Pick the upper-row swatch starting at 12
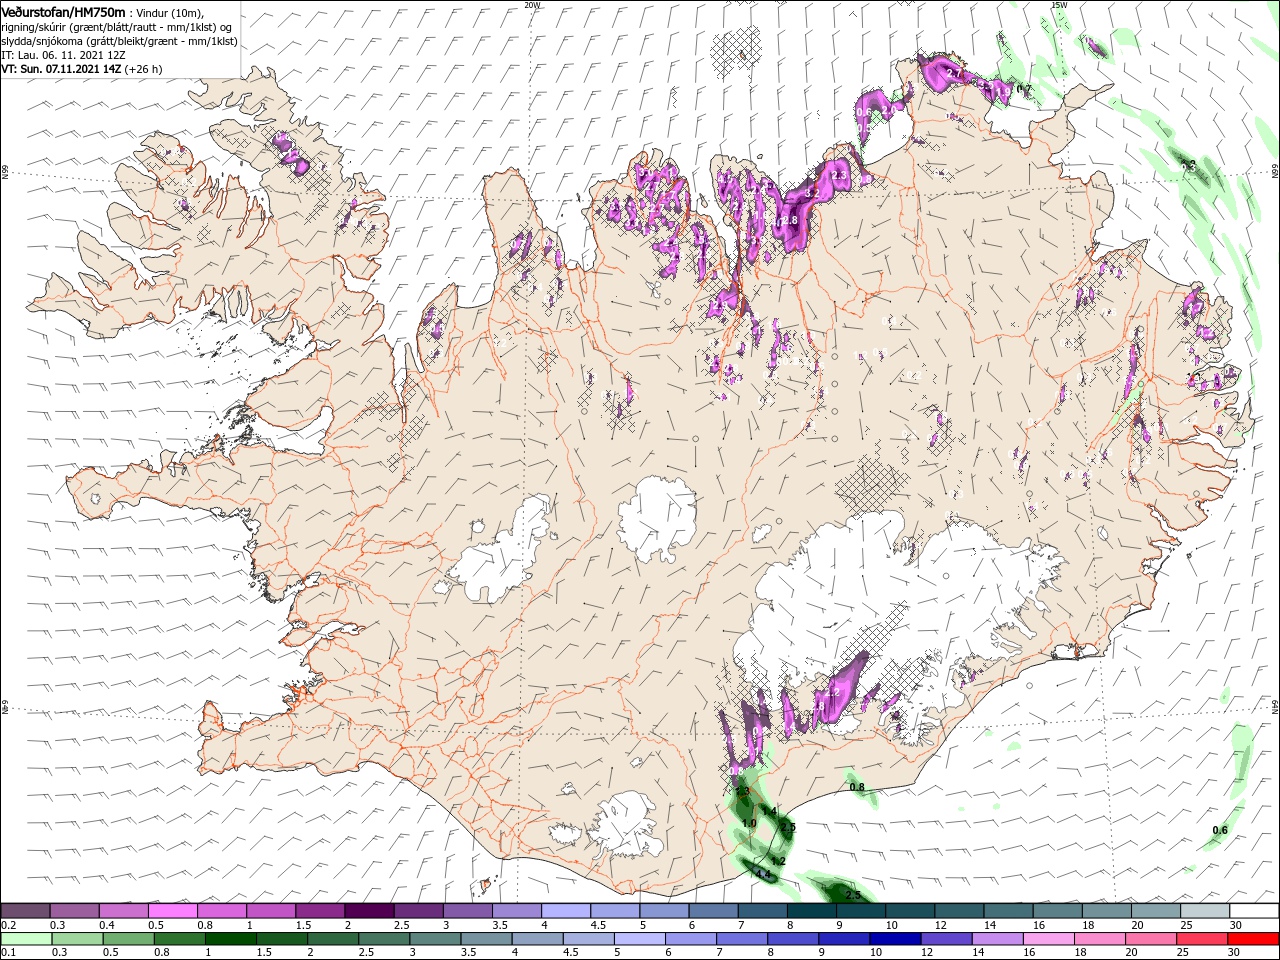Viewport: 1280px width, 960px height. click(958, 911)
